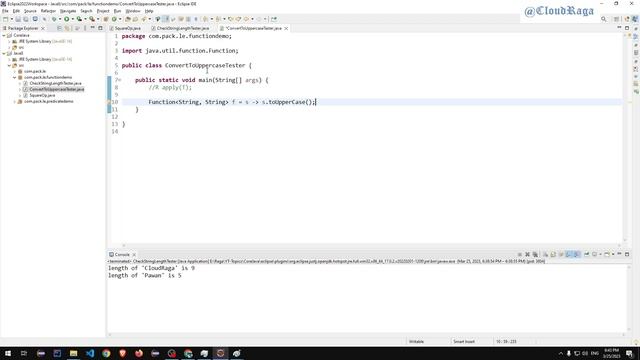Maximize the Console view
The image size is (640, 360).
[x=627, y=254]
